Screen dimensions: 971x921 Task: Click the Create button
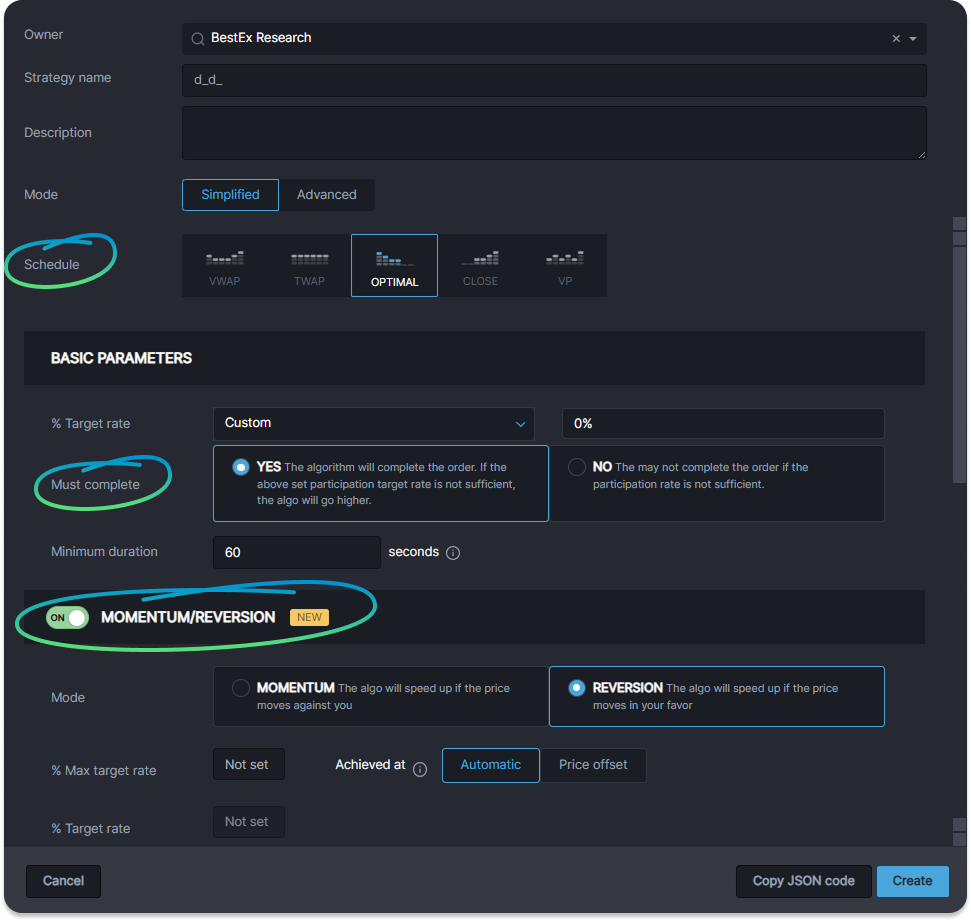click(x=912, y=881)
